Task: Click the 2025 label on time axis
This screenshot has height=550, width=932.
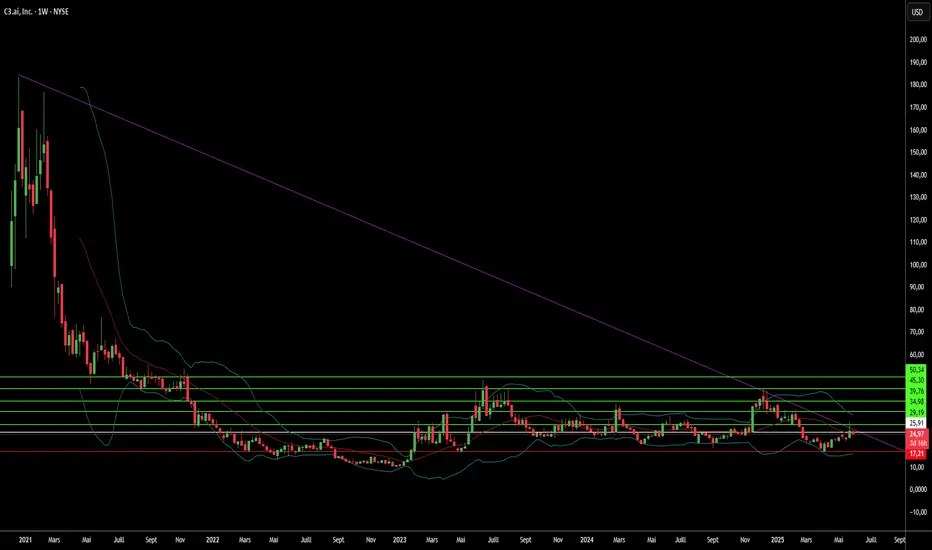Action: pos(777,540)
